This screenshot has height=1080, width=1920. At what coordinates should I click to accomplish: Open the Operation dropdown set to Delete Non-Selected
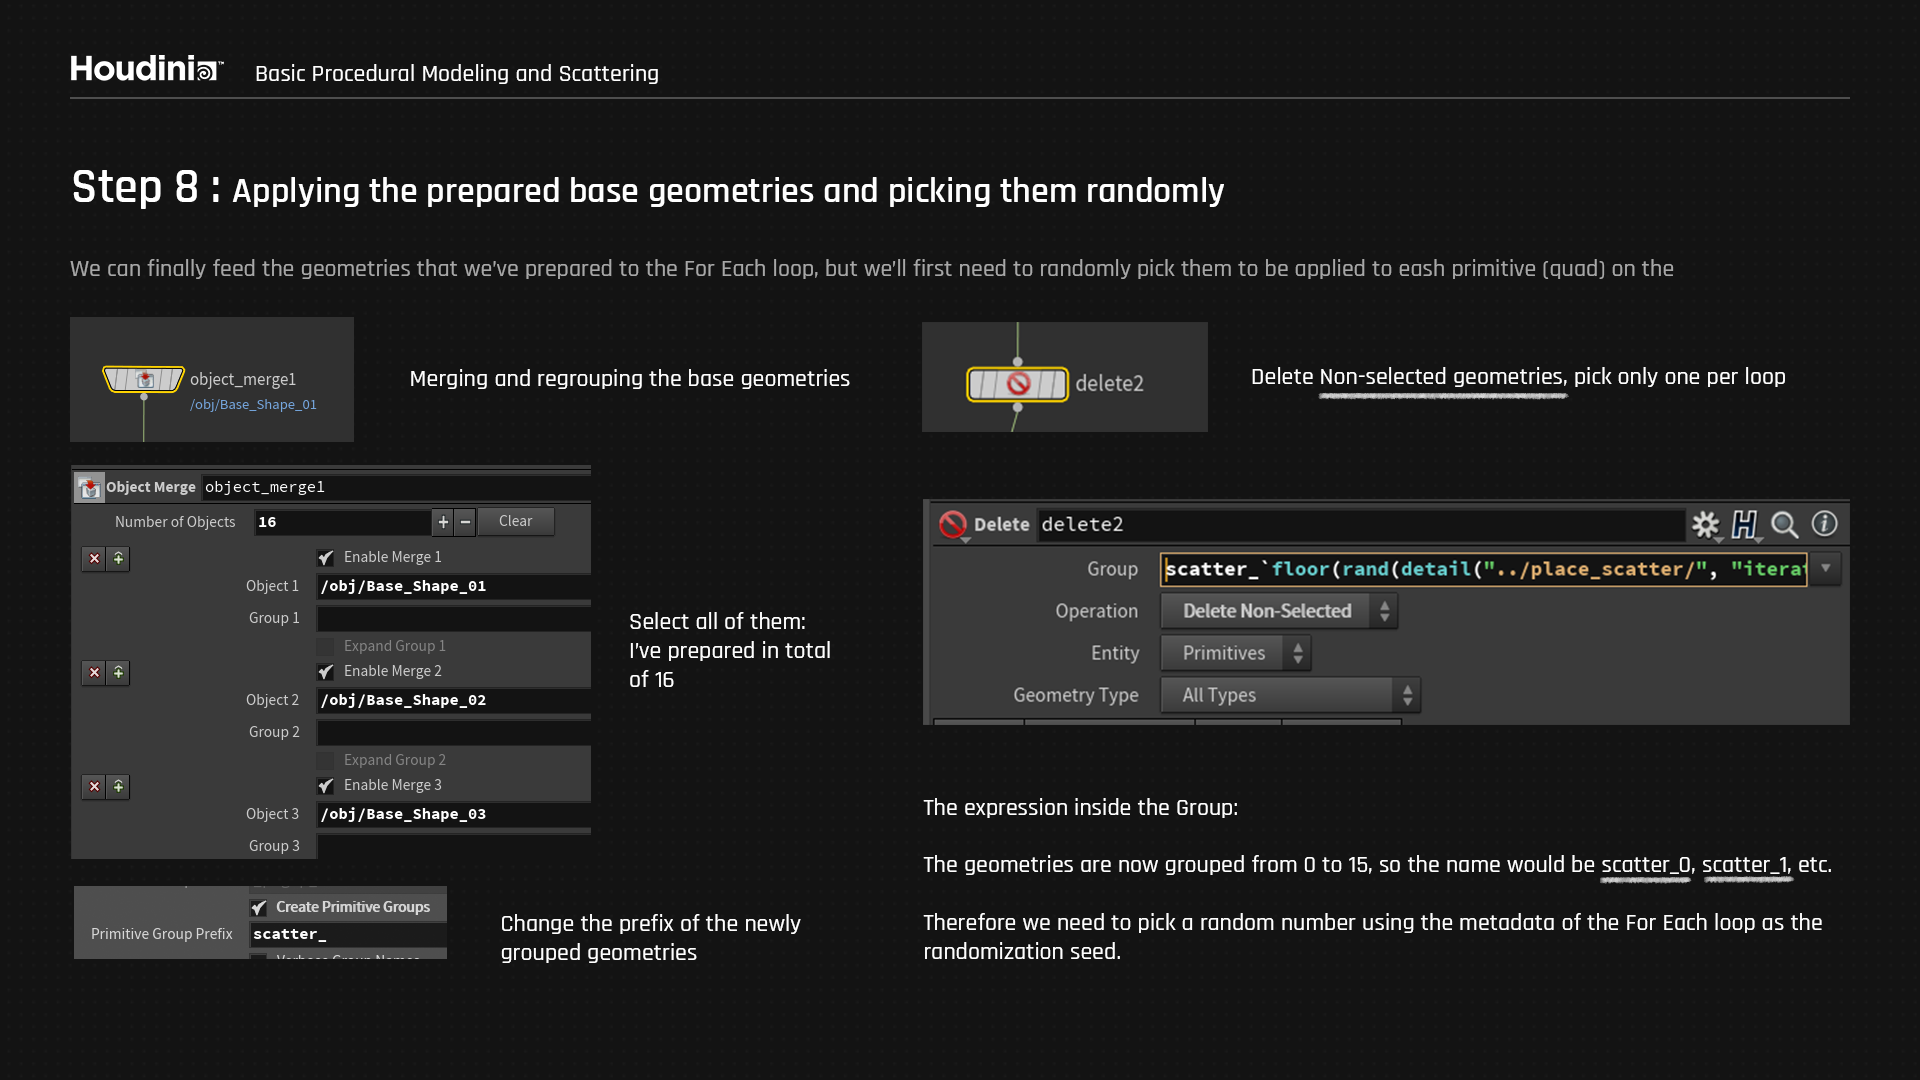coord(1279,611)
